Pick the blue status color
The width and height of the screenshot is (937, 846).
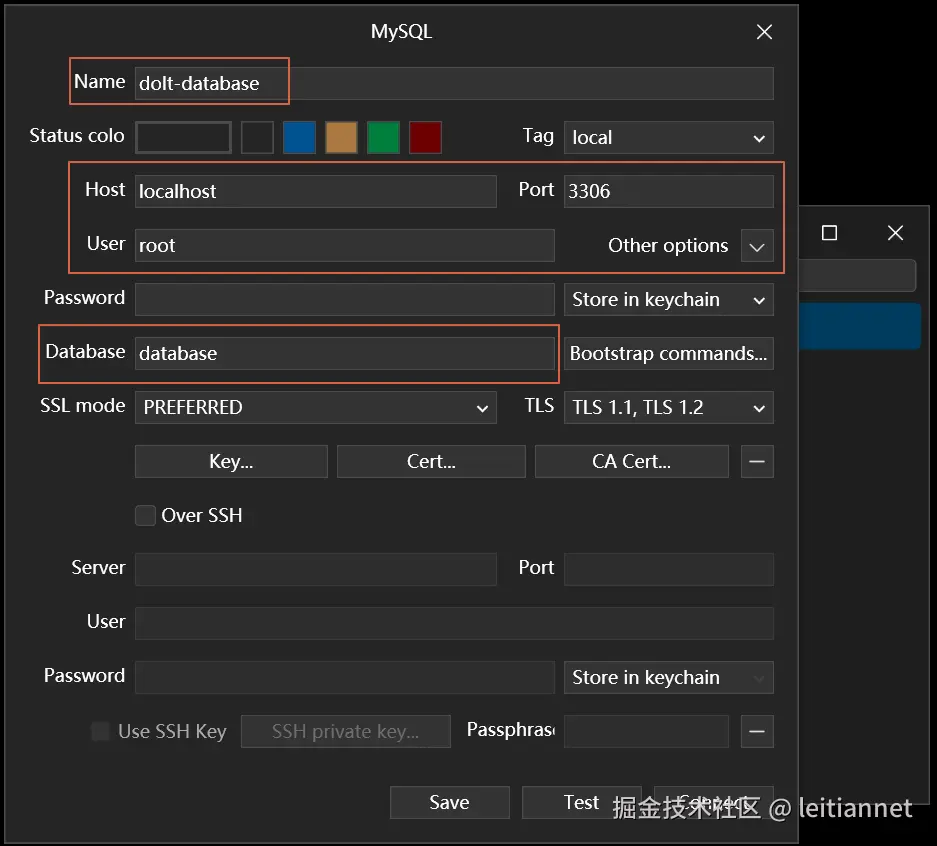(299, 137)
